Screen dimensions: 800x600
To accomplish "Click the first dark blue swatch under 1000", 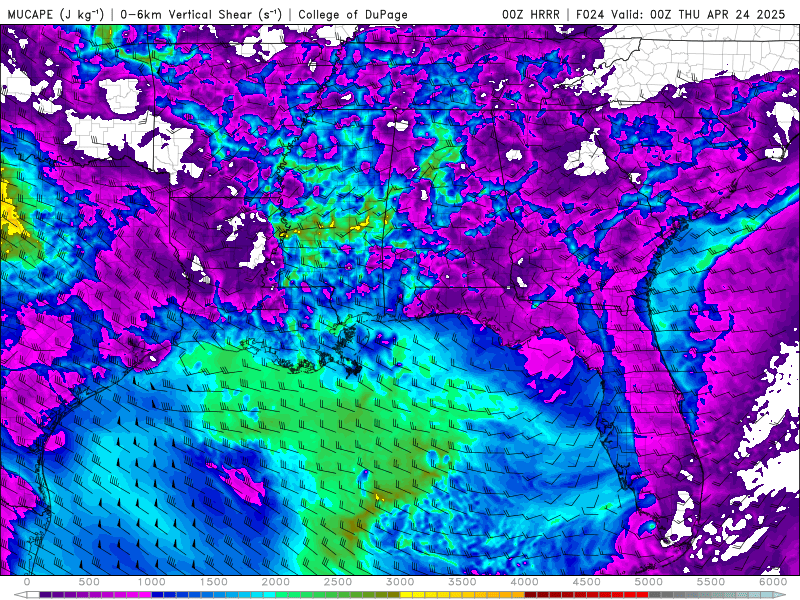I will coord(158,594).
